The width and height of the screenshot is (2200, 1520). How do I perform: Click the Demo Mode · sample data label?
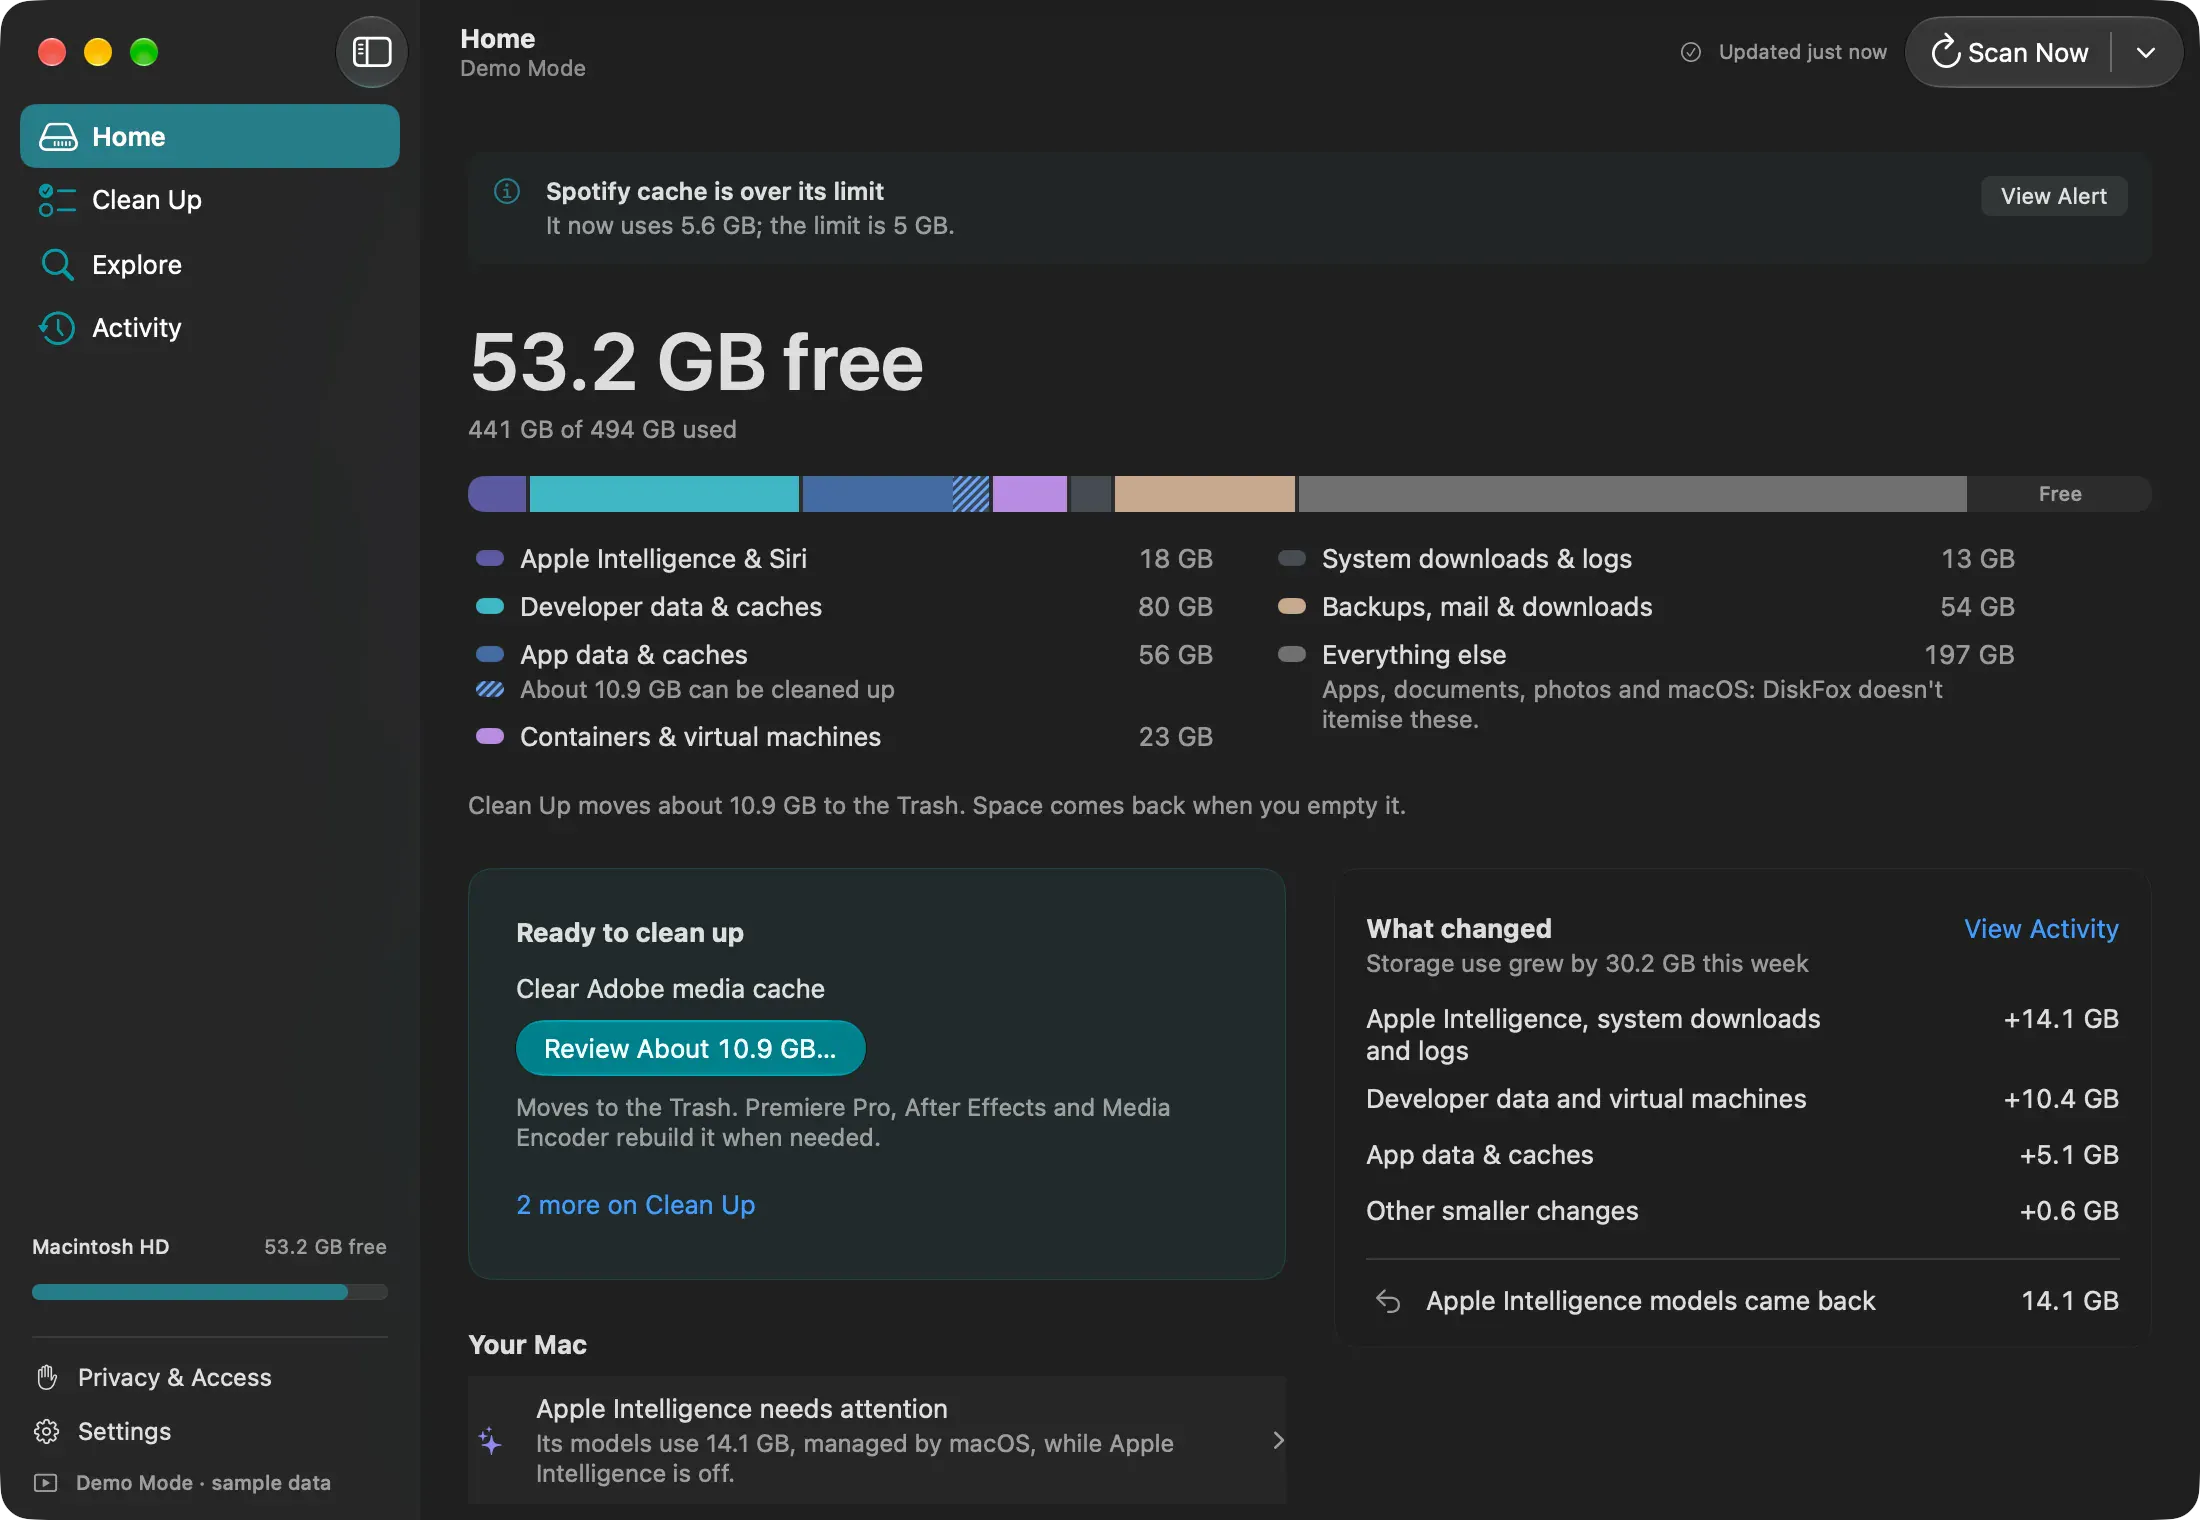[x=203, y=1483]
